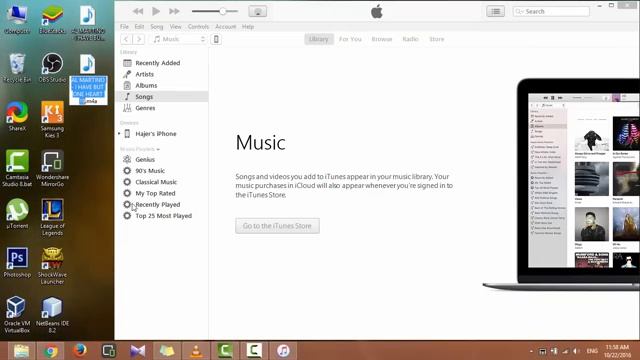Open File Explorer from the taskbar

(21, 351)
